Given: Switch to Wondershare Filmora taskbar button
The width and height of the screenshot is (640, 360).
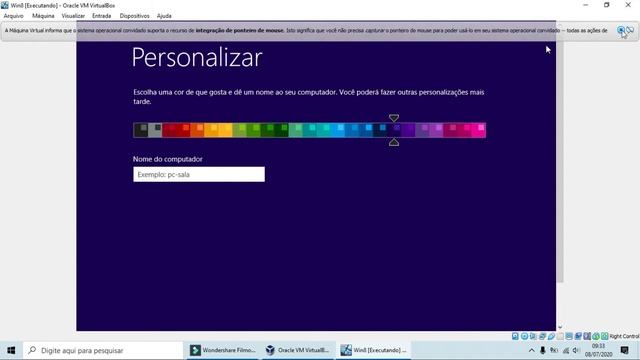Looking at the screenshot, I should coord(222,350).
